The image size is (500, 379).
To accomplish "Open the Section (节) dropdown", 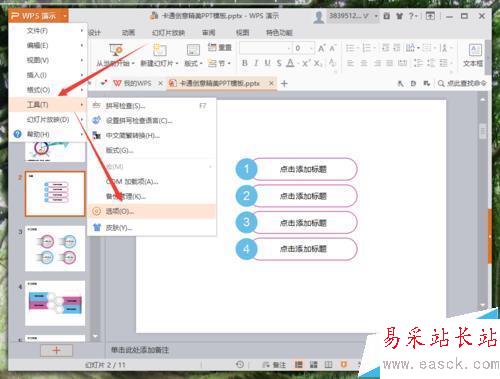I will tap(219, 63).
